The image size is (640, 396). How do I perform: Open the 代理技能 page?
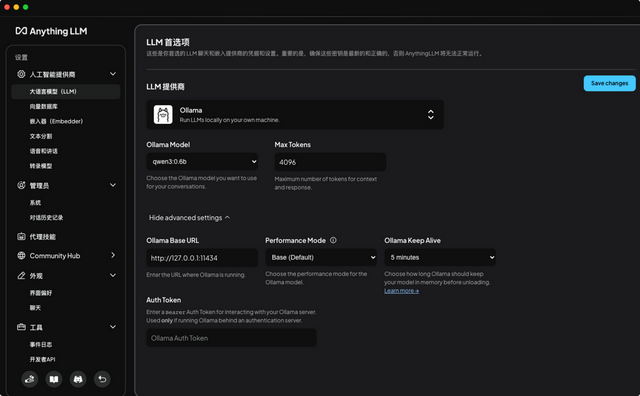click(x=42, y=237)
